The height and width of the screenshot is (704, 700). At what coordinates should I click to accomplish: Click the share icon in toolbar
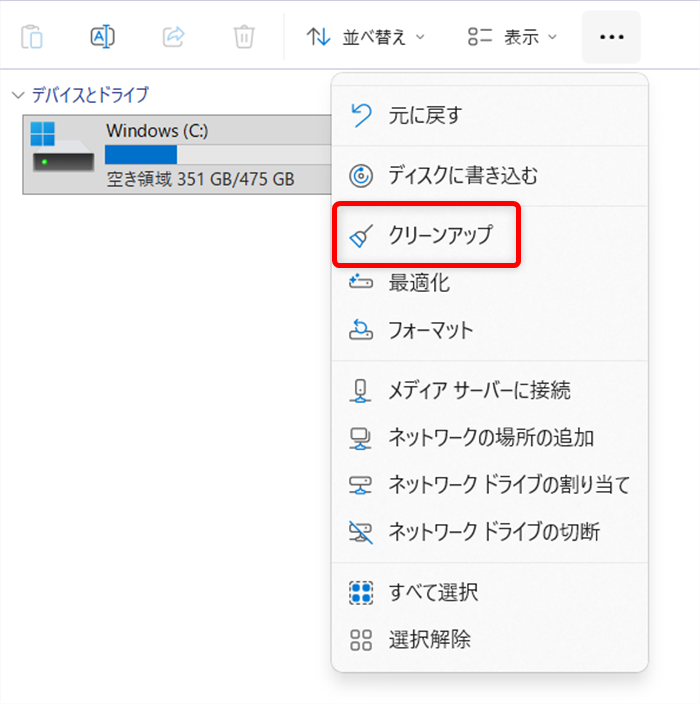tap(173, 37)
